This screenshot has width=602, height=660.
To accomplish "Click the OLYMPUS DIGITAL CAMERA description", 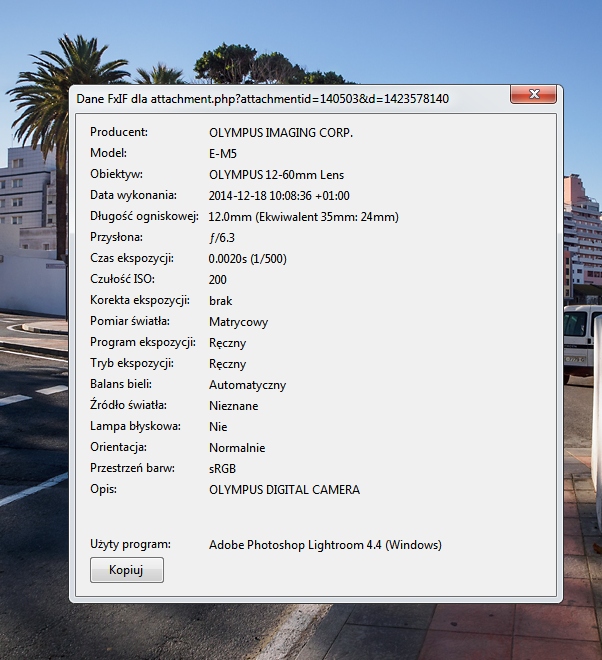I will click(284, 490).
